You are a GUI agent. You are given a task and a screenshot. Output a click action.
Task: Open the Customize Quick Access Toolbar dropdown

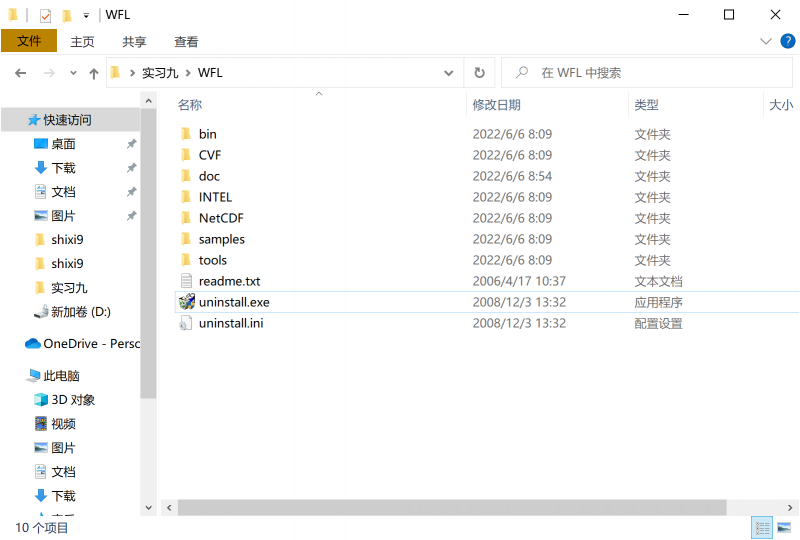pyautogui.click(x=86, y=15)
